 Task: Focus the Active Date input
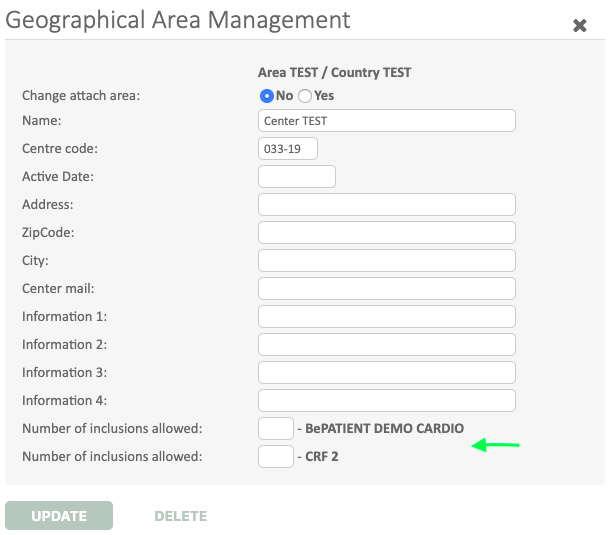(296, 177)
